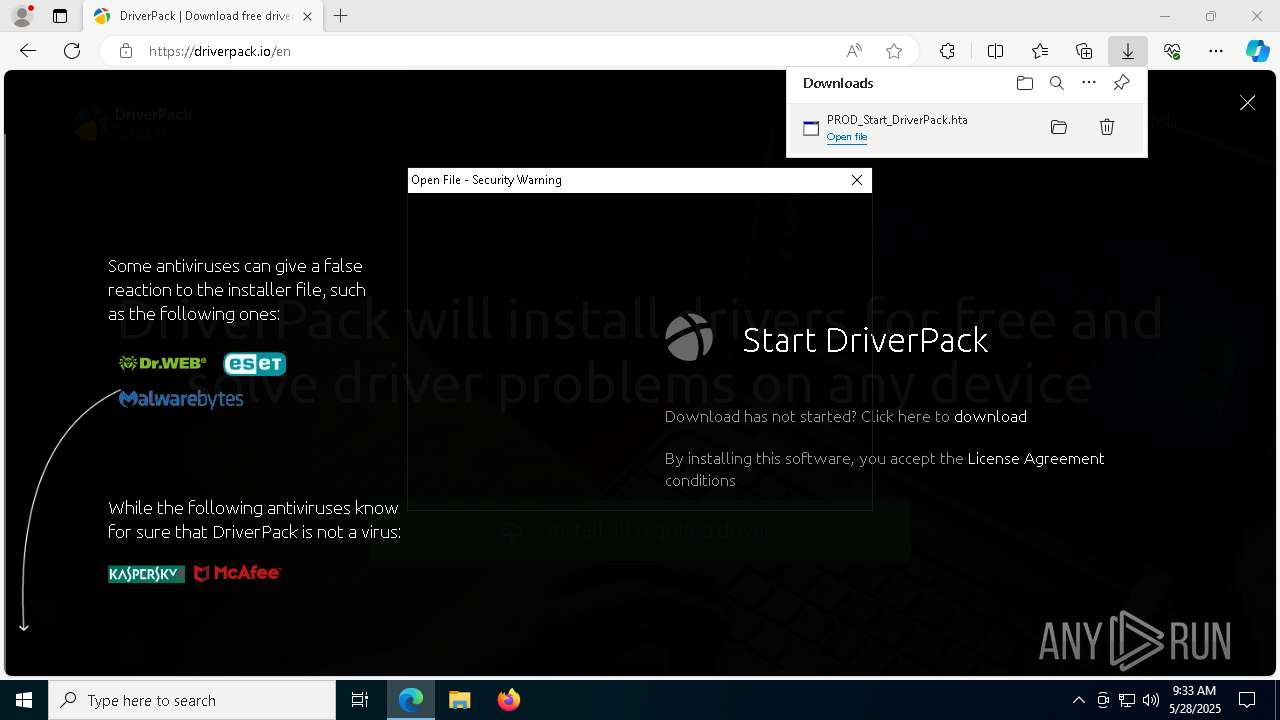Viewport: 1280px width, 720px height.
Task: Show hidden system tray icons
Action: (1079, 700)
